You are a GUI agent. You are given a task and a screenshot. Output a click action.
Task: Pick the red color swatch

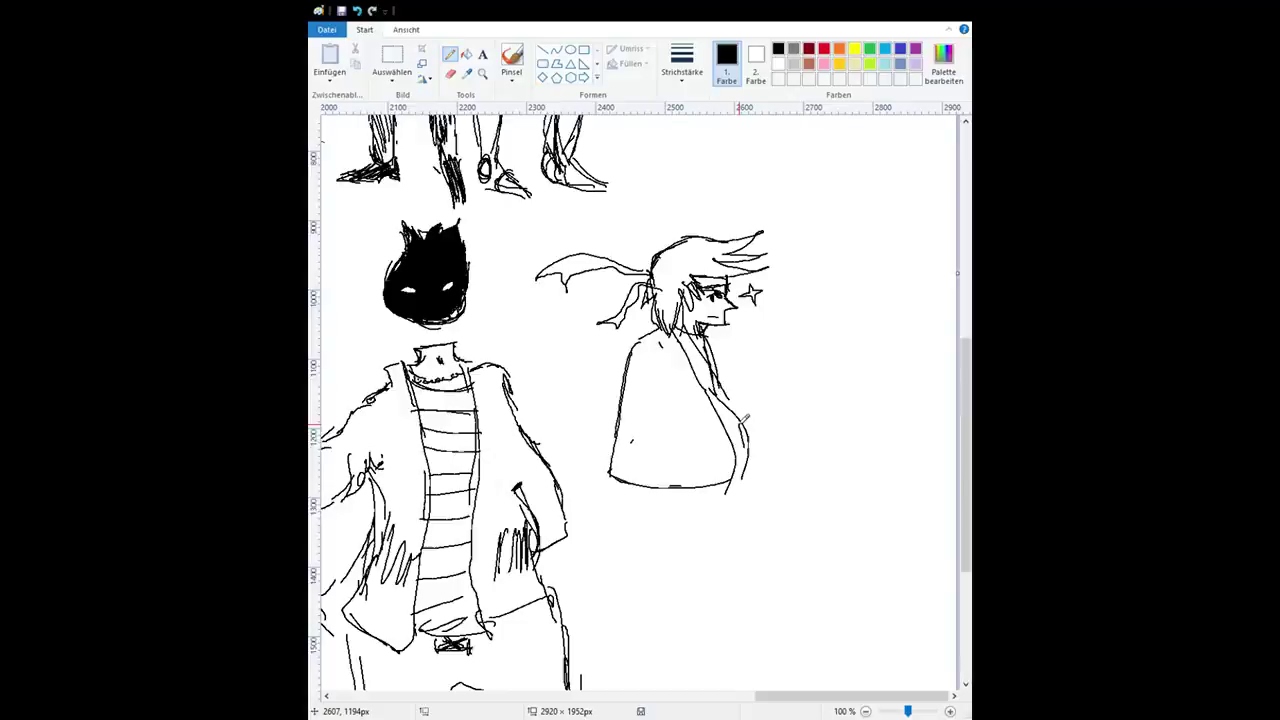[823, 48]
